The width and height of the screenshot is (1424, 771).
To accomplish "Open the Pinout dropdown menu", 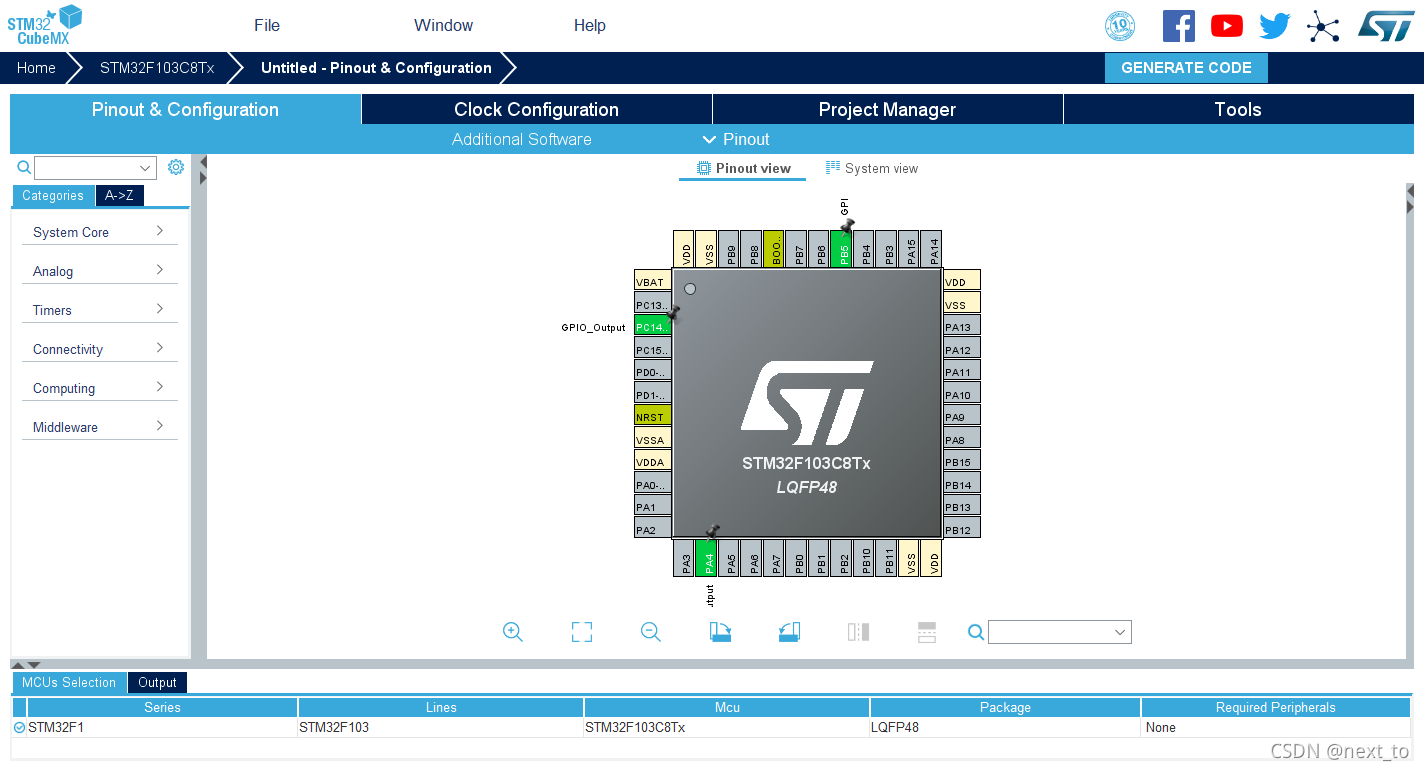I will point(736,139).
